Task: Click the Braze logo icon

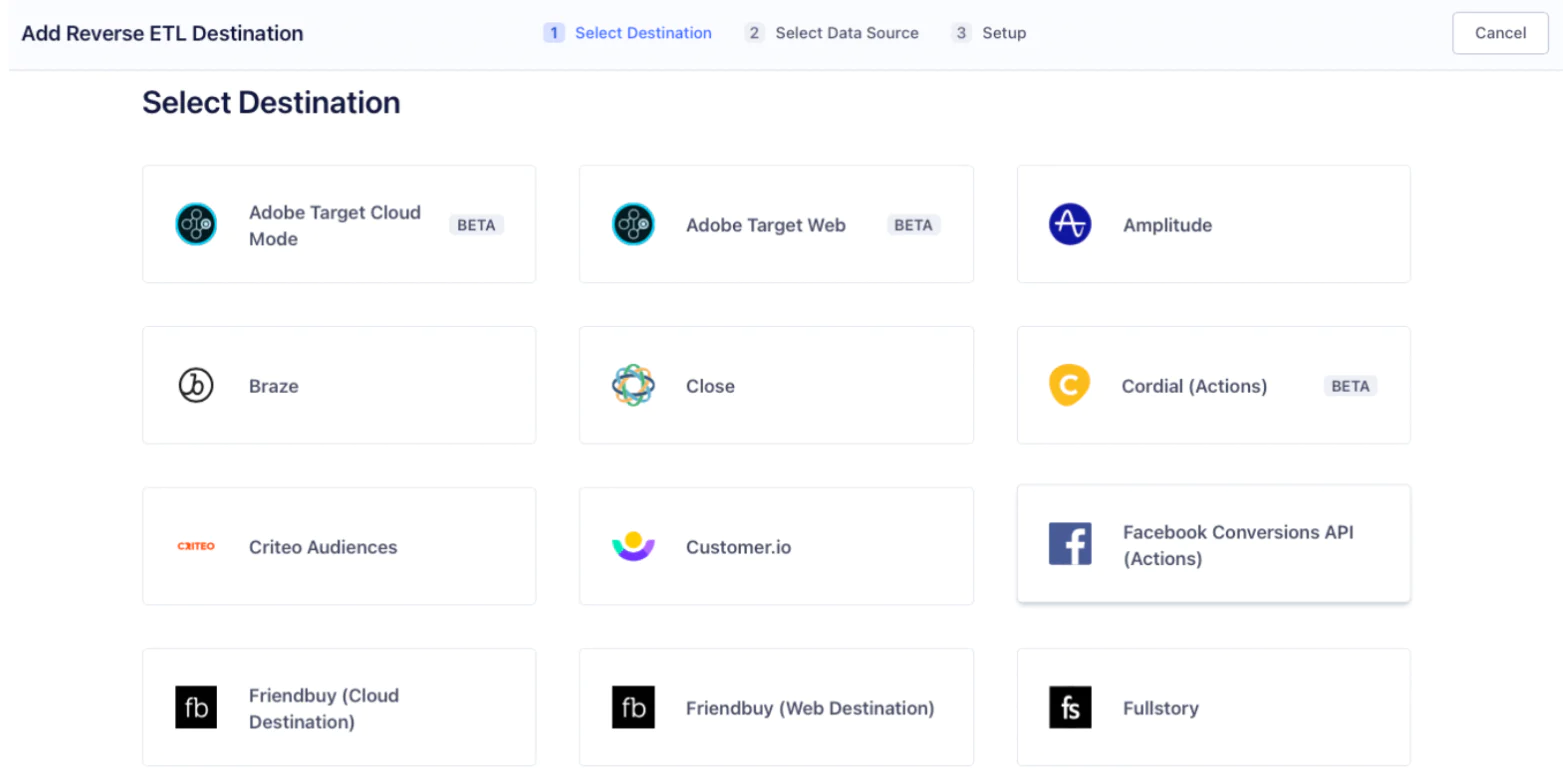Action: point(196,385)
